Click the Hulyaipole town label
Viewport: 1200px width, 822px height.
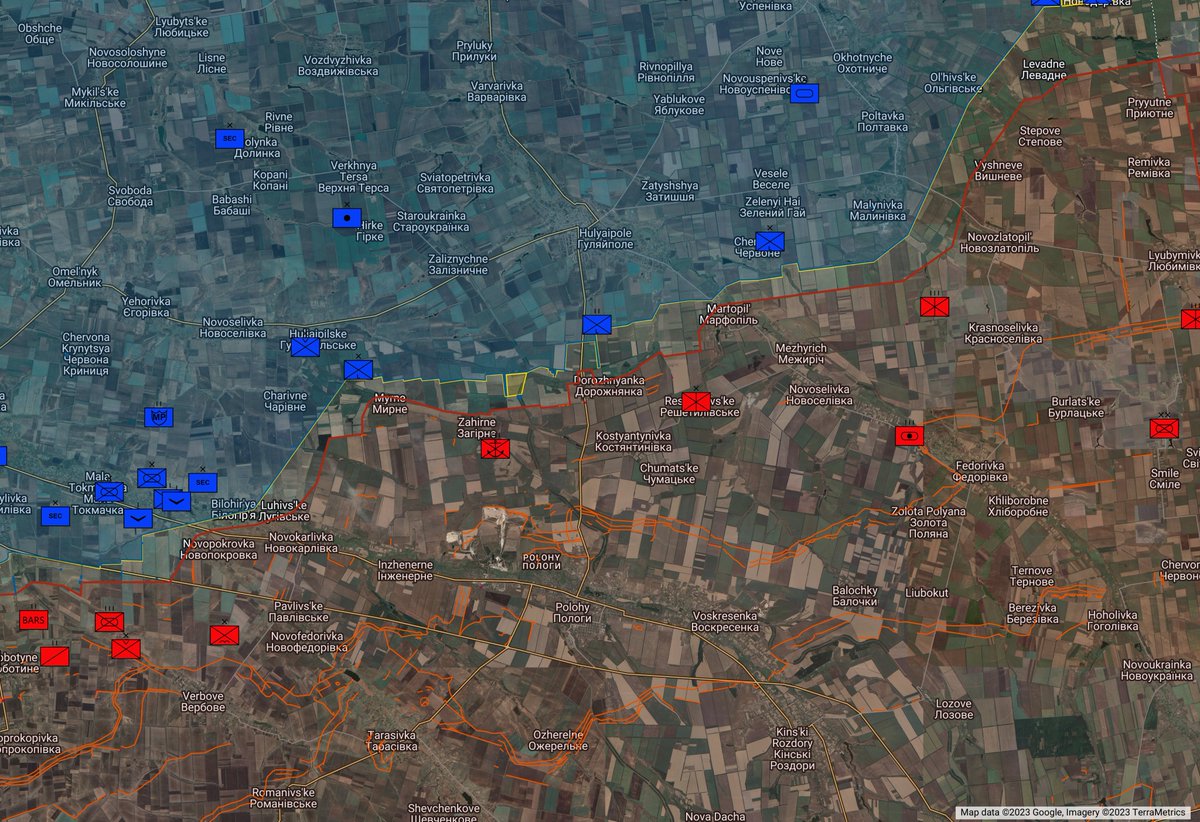[606, 237]
